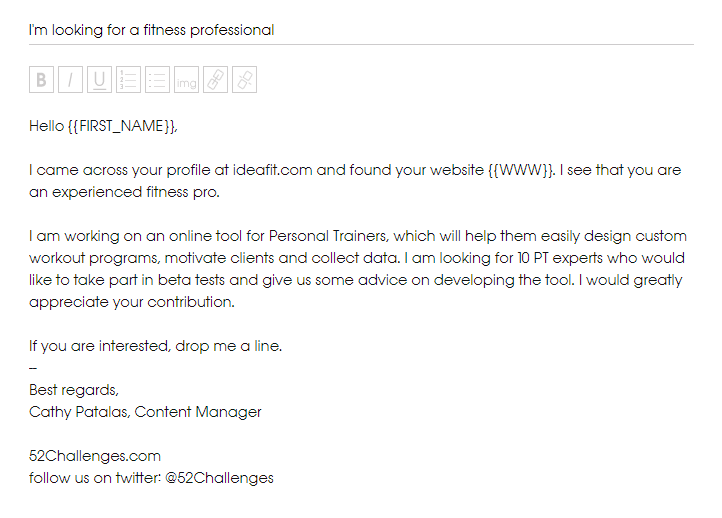Toggle italic formatting

70,81
